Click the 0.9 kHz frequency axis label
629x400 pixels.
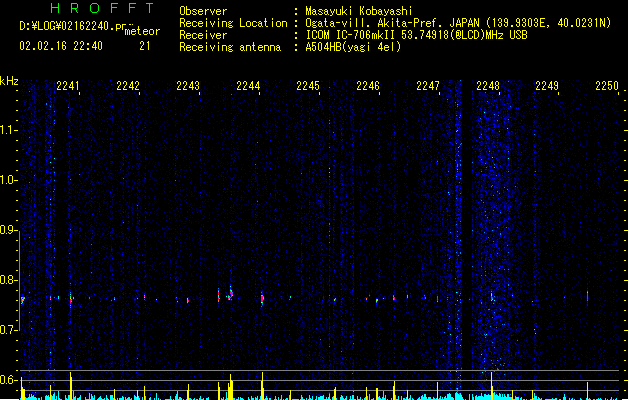coord(8,230)
